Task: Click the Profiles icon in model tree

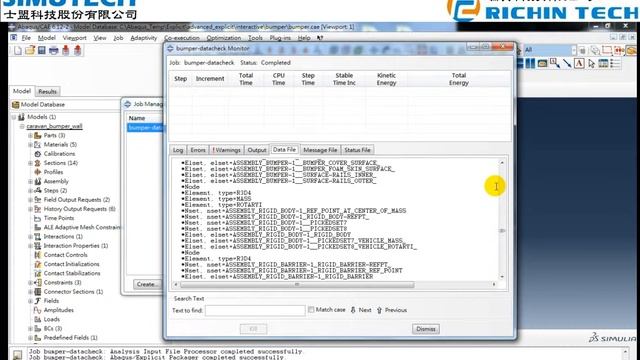Action: click(x=38, y=172)
